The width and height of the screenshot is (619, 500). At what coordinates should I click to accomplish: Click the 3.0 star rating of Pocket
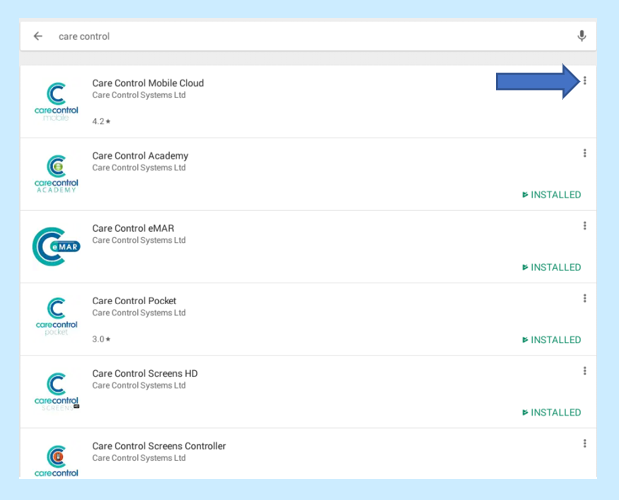pyautogui.click(x=101, y=339)
